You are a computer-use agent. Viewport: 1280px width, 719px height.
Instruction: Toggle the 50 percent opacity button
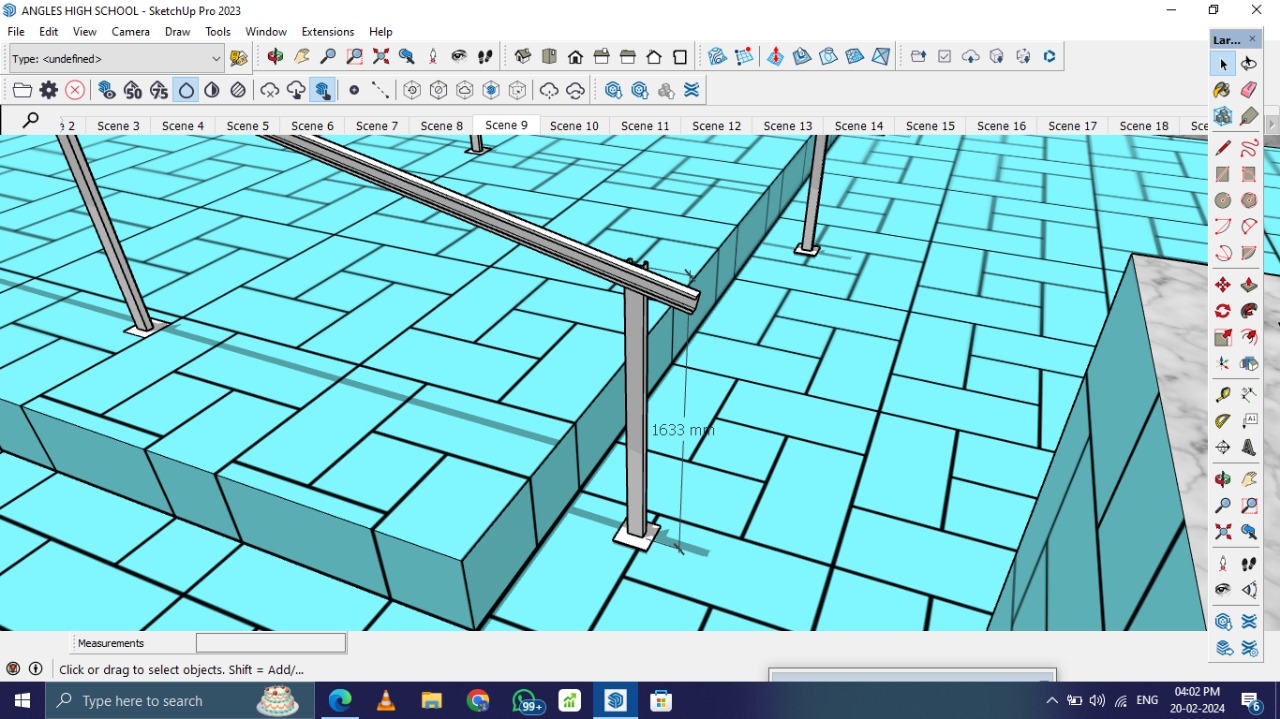133,91
